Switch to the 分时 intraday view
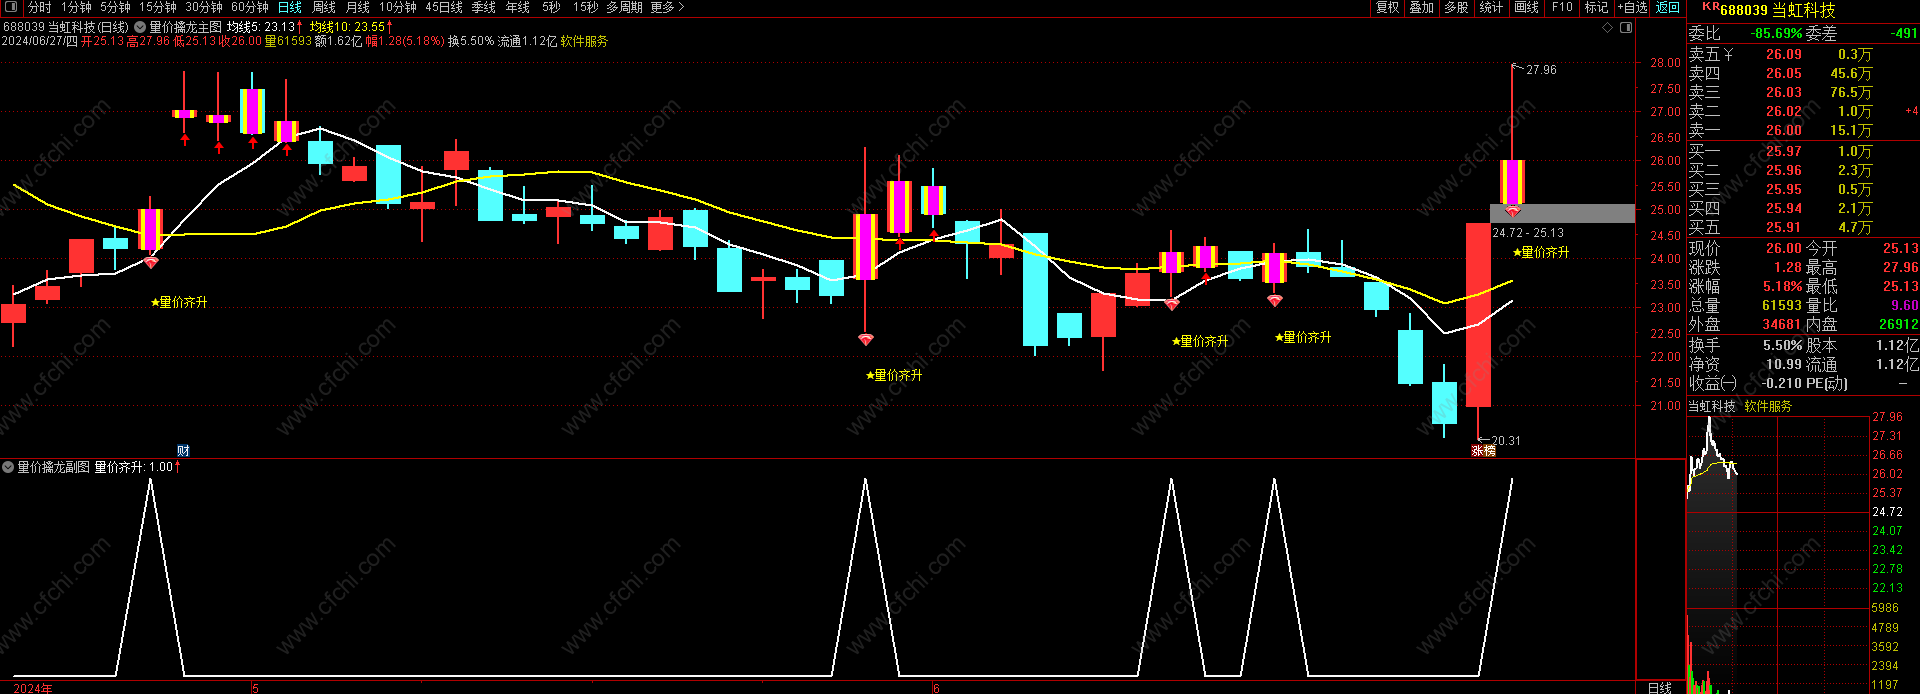The width and height of the screenshot is (1920, 694). tap(40, 7)
